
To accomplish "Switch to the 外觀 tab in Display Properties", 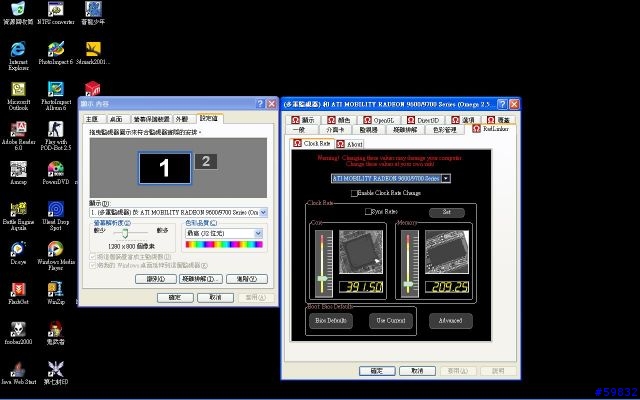I will (182, 119).
